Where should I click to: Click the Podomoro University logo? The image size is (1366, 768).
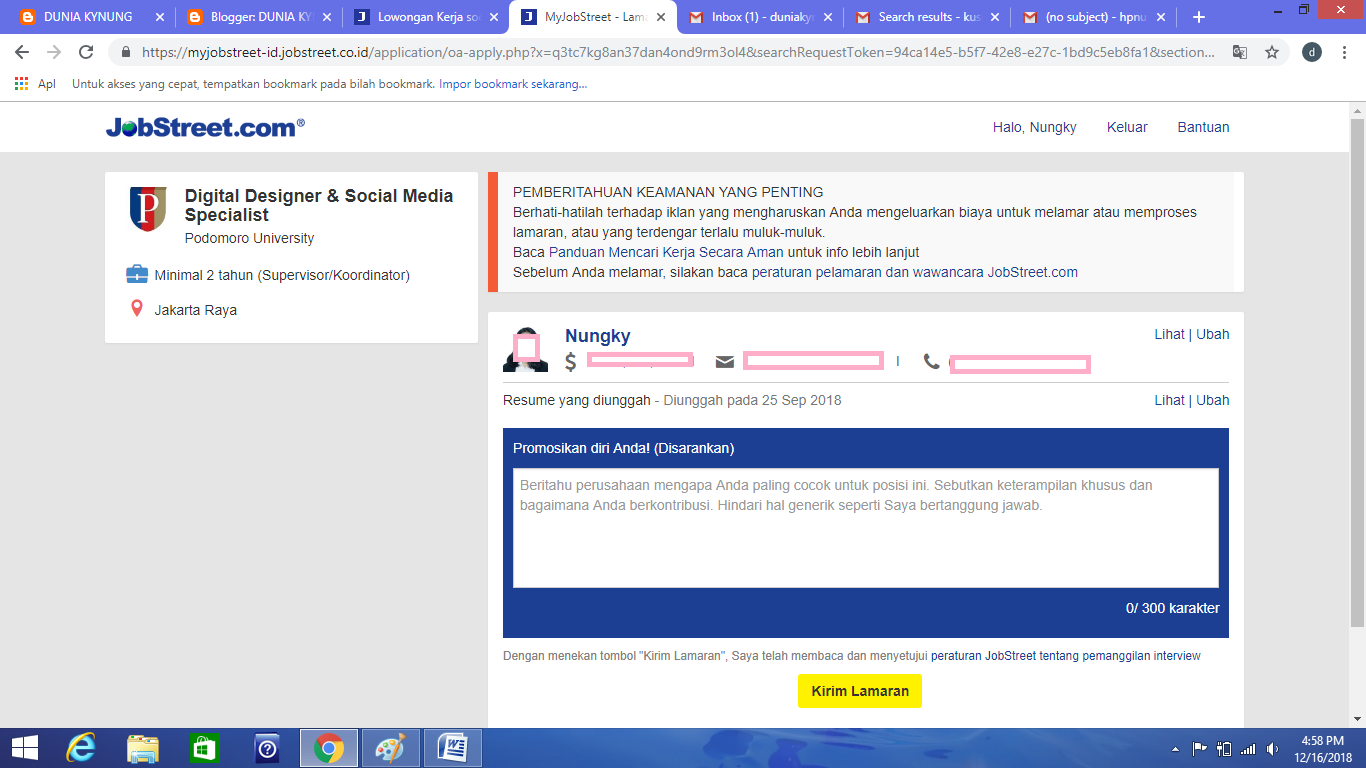[x=148, y=208]
